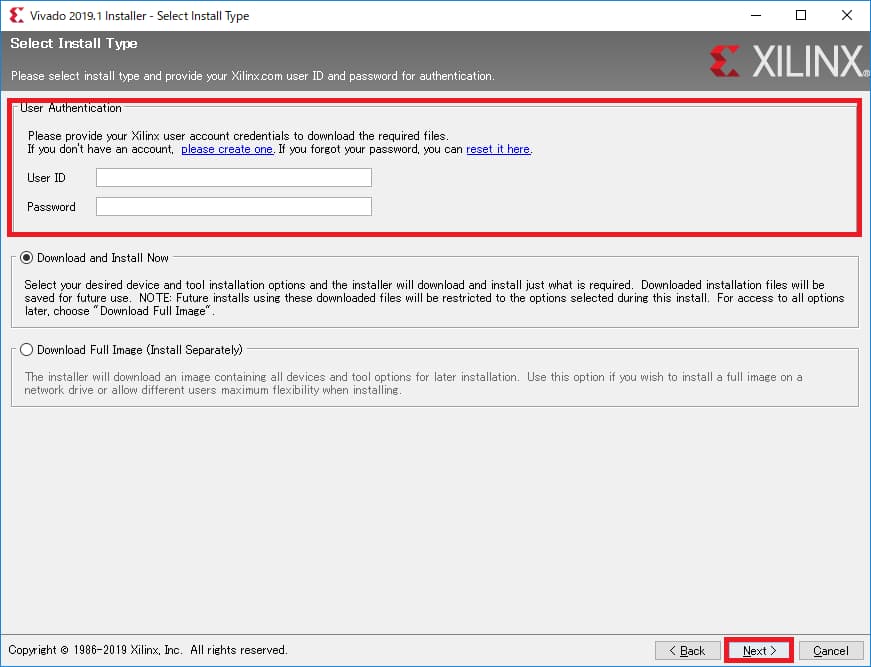Image resolution: width=871 pixels, height=667 pixels.
Task: Click the User ID input field
Action: 233,178
